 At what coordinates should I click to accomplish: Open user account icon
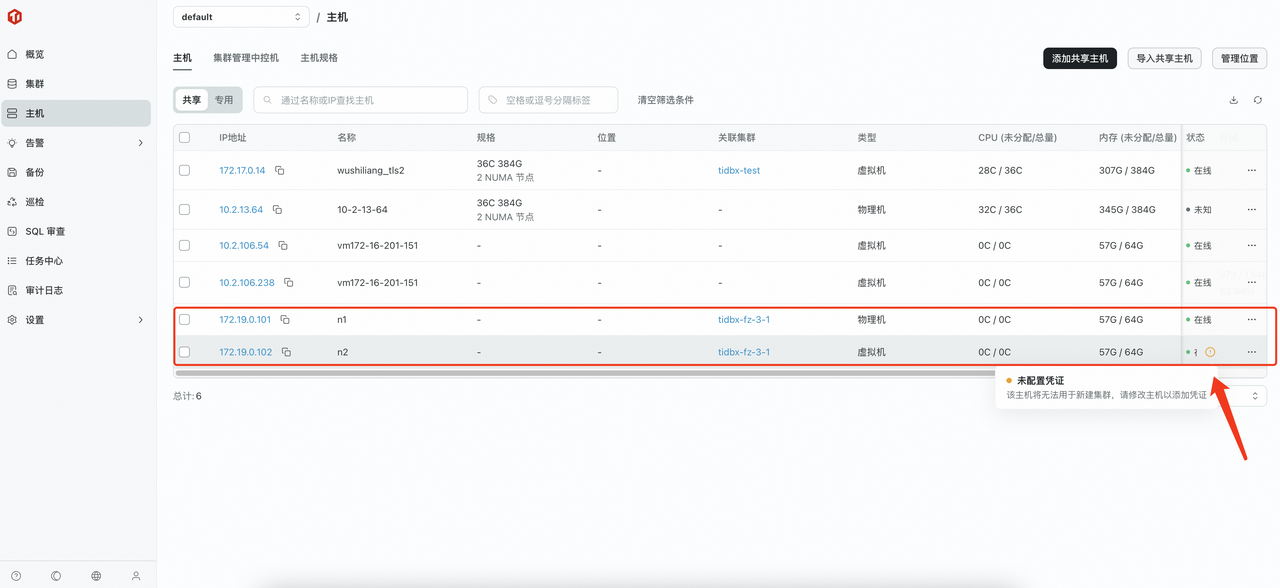coord(136,575)
